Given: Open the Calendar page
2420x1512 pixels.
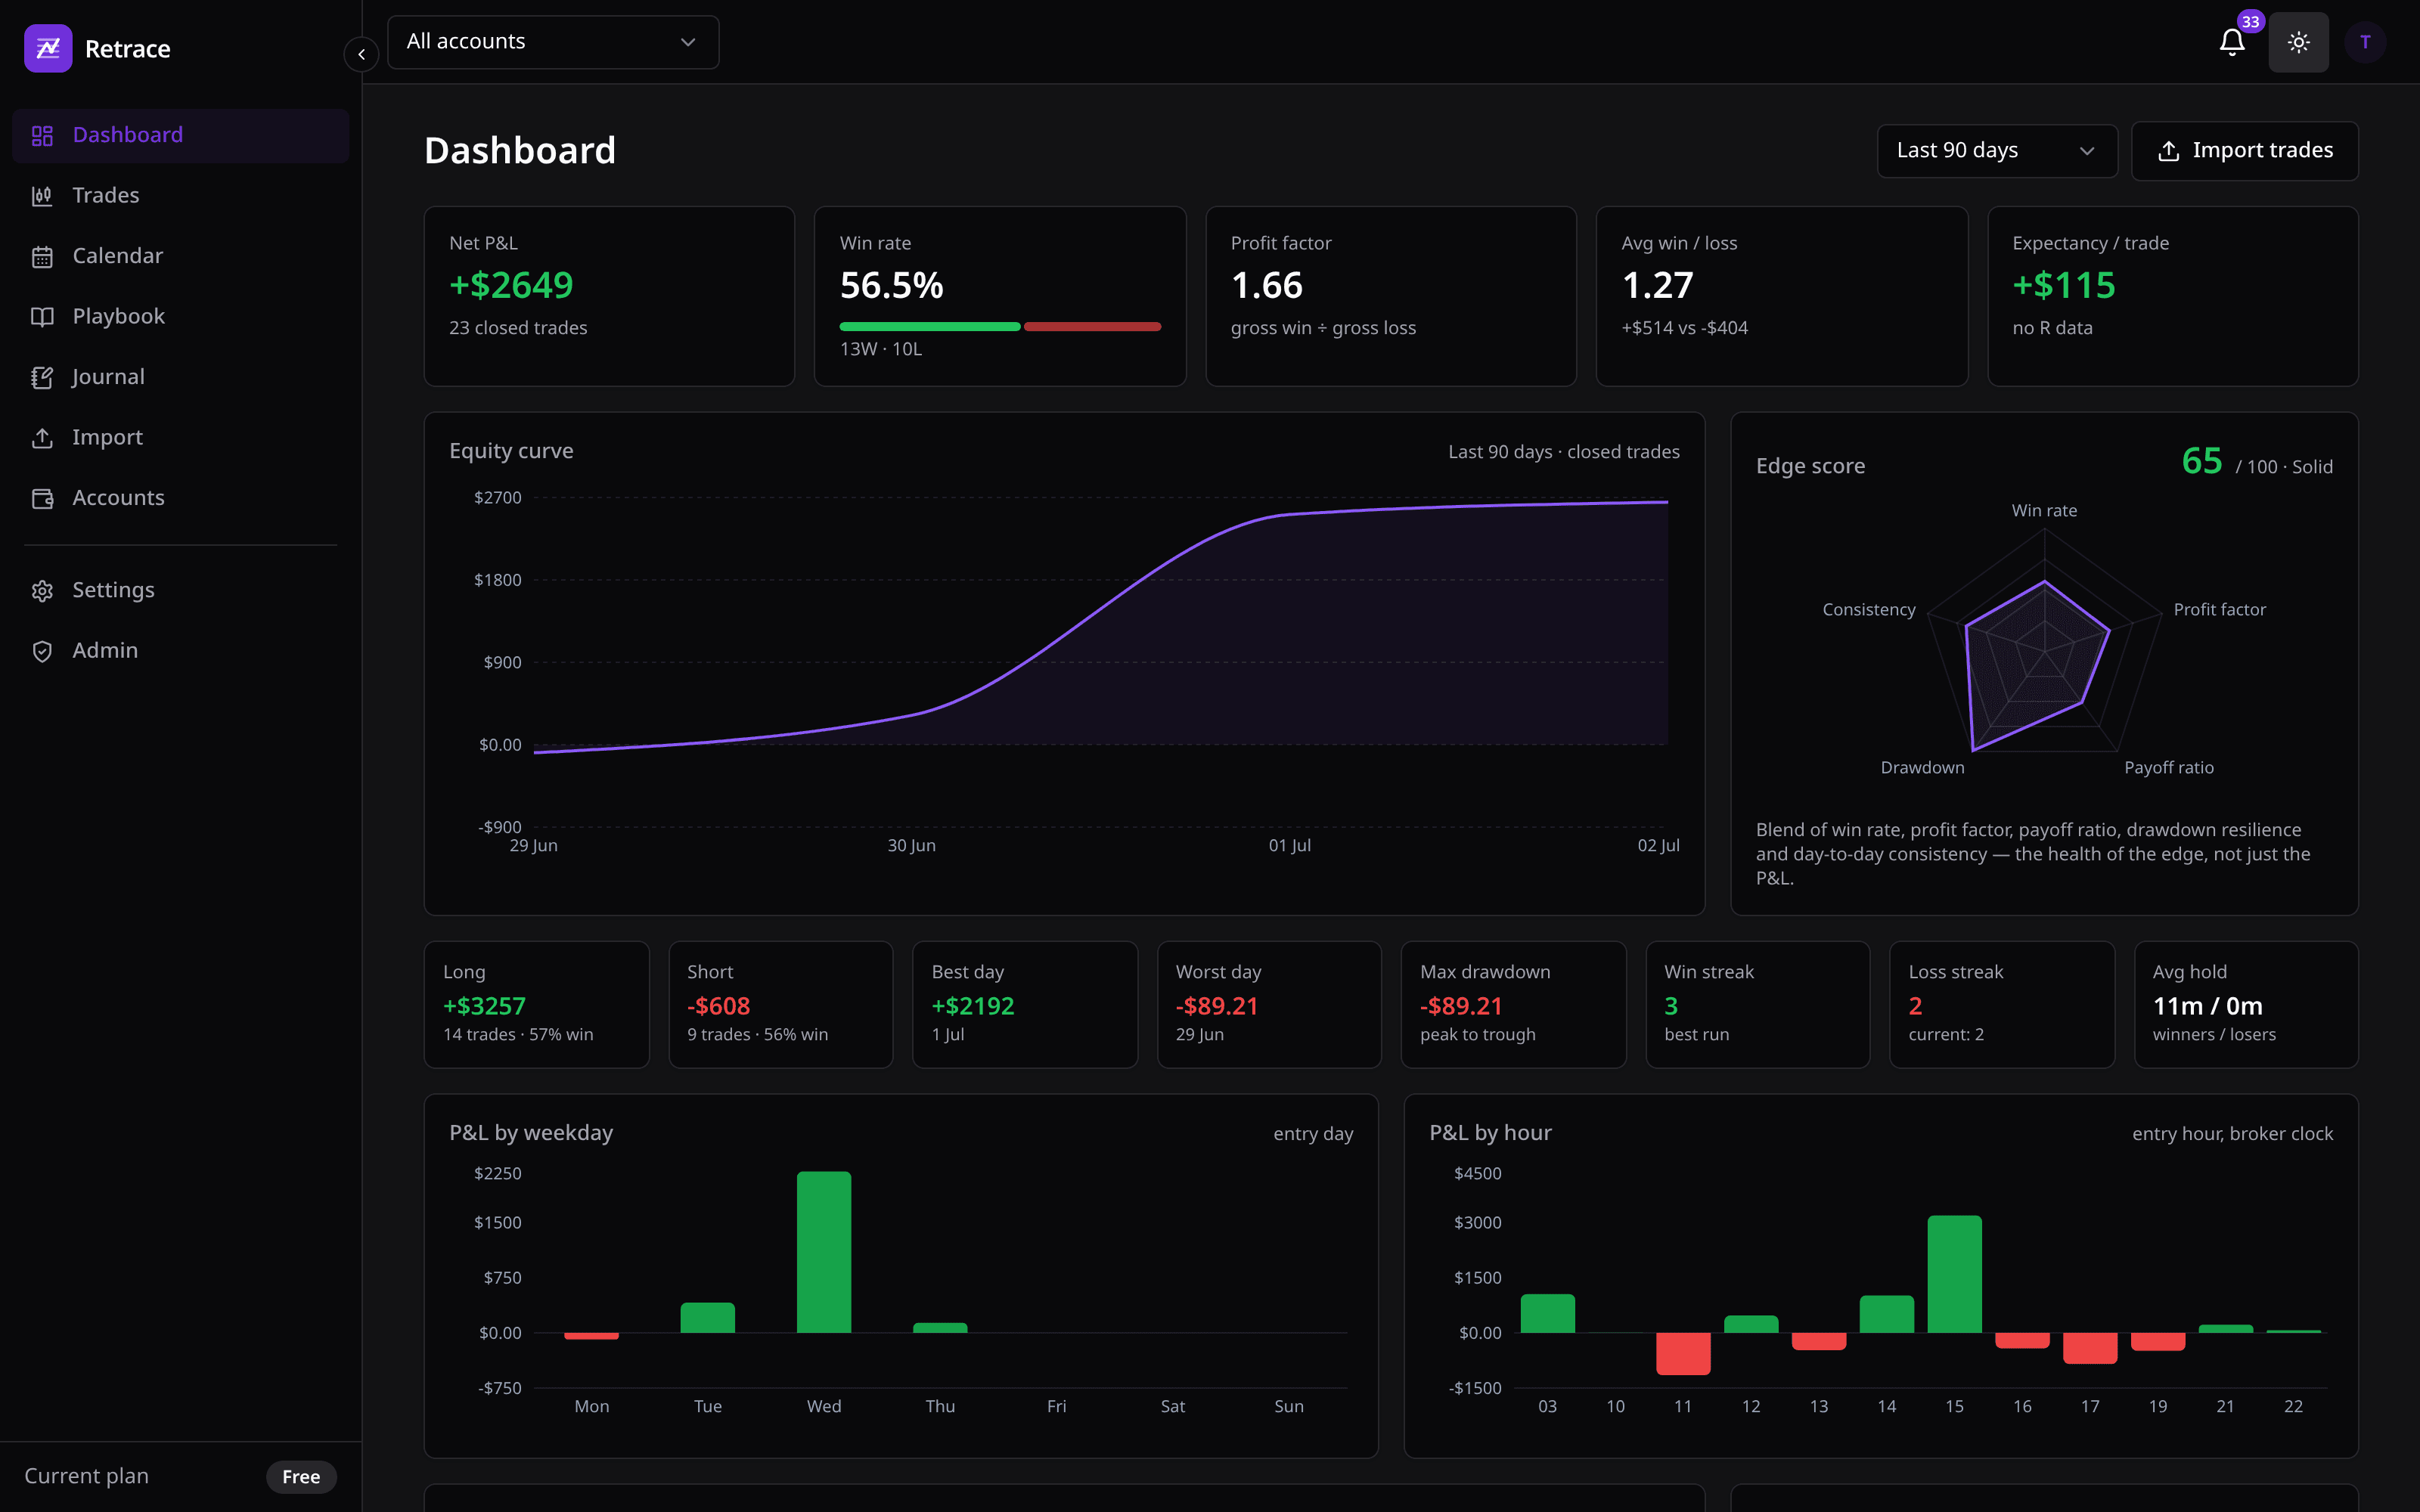Looking at the screenshot, I should pyautogui.click(x=180, y=256).
